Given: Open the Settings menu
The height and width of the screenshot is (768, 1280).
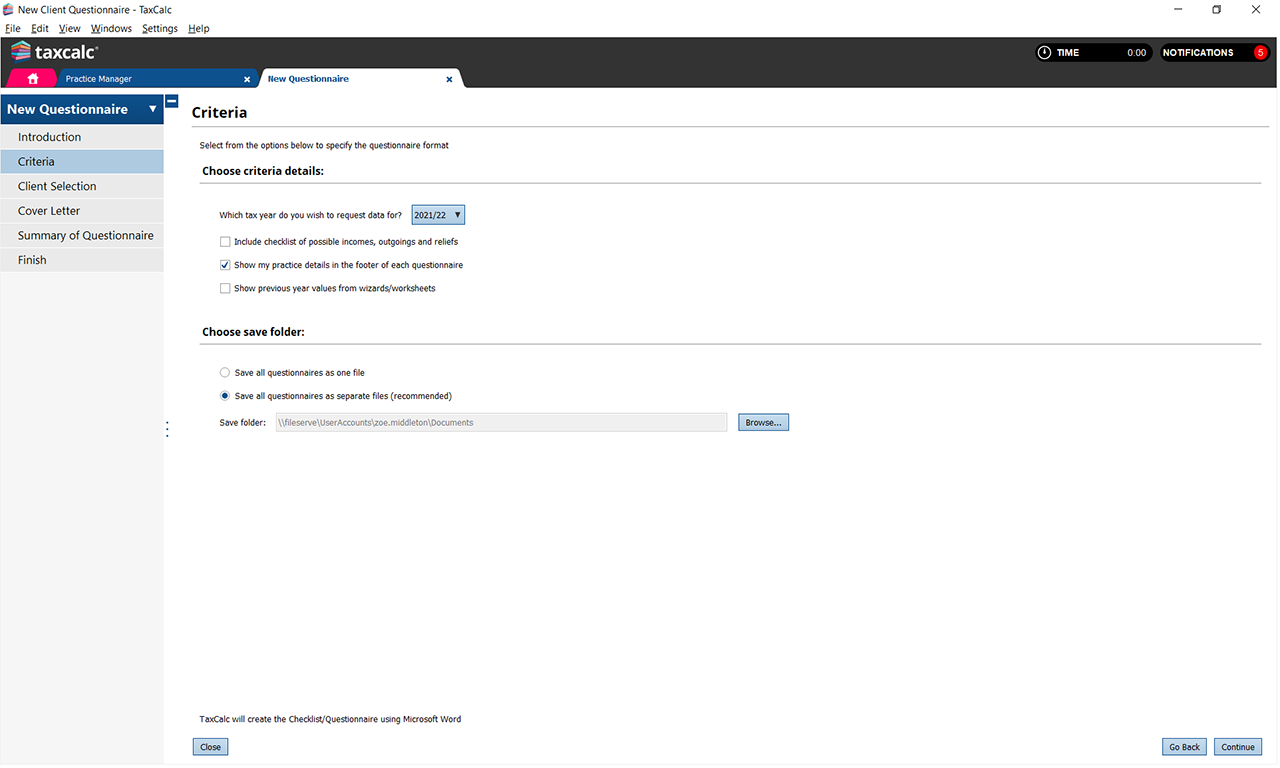Looking at the screenshot, I should tap(159, 29).
